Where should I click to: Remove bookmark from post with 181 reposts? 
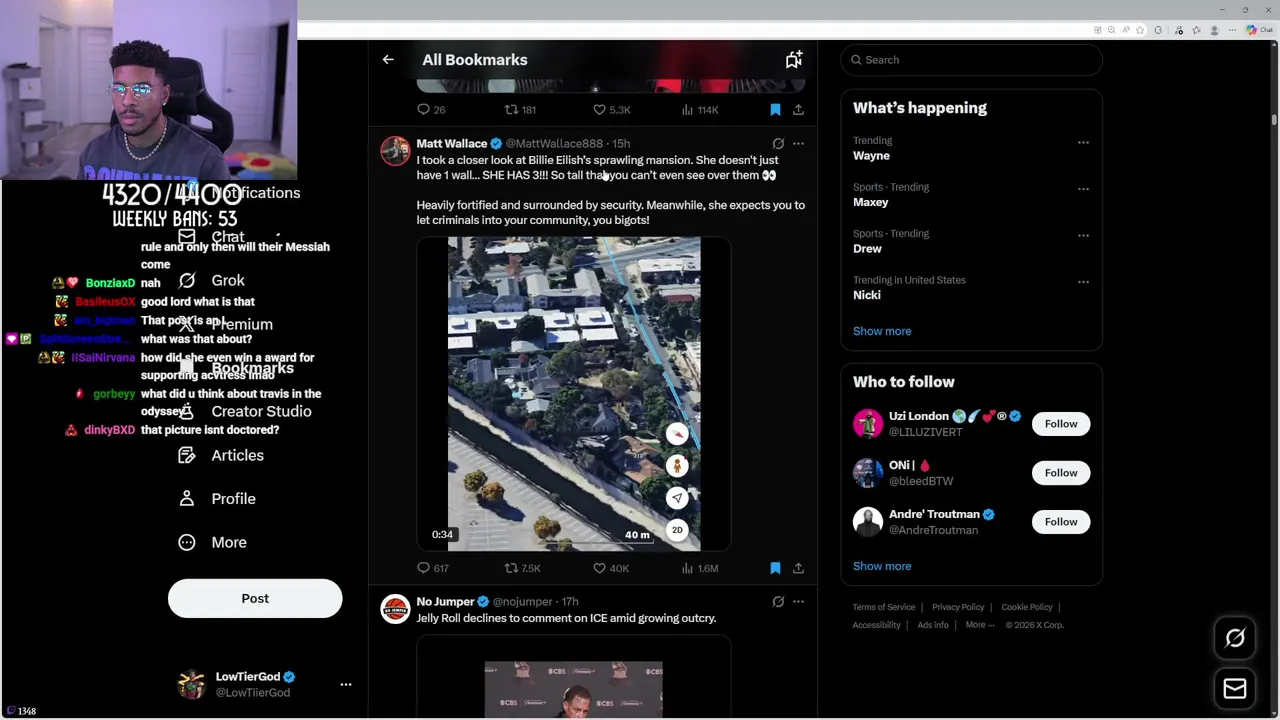coord(775,110)
